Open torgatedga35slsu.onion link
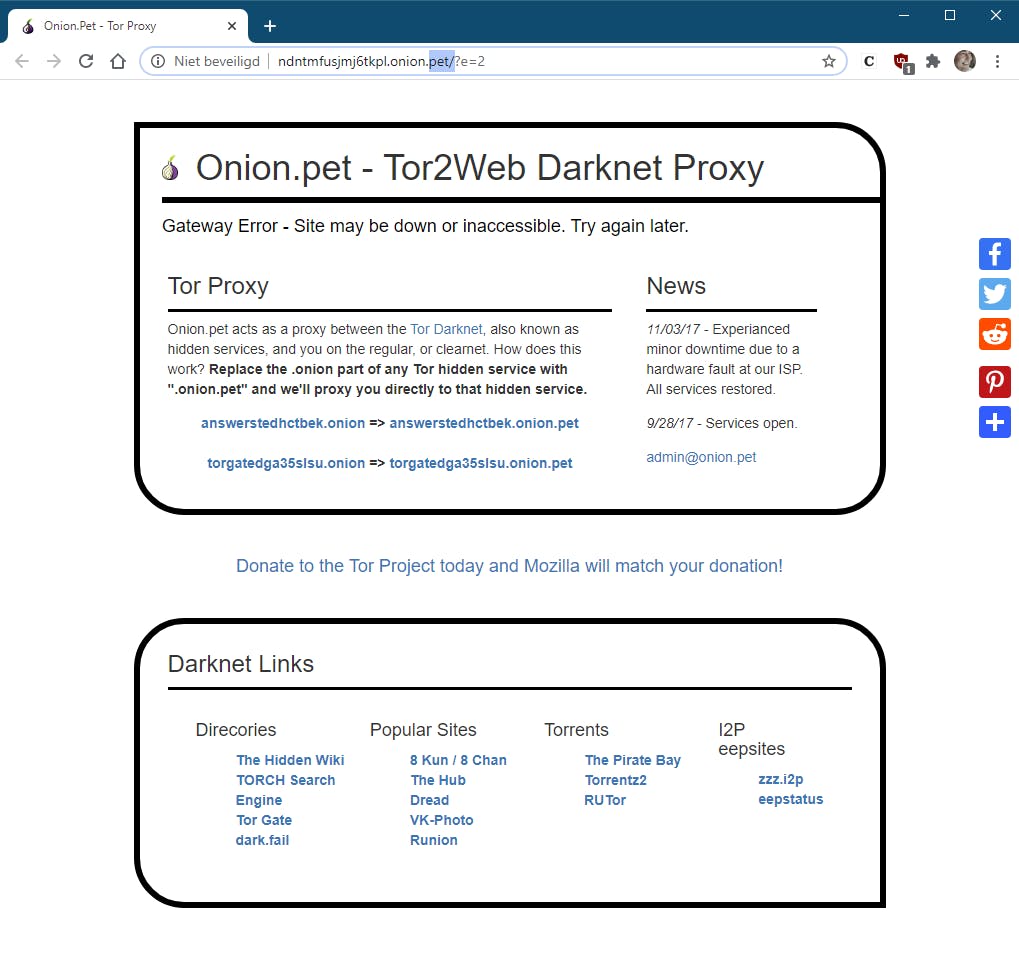This screenshot has width=1019, height=968. click(x=286, y=463)
